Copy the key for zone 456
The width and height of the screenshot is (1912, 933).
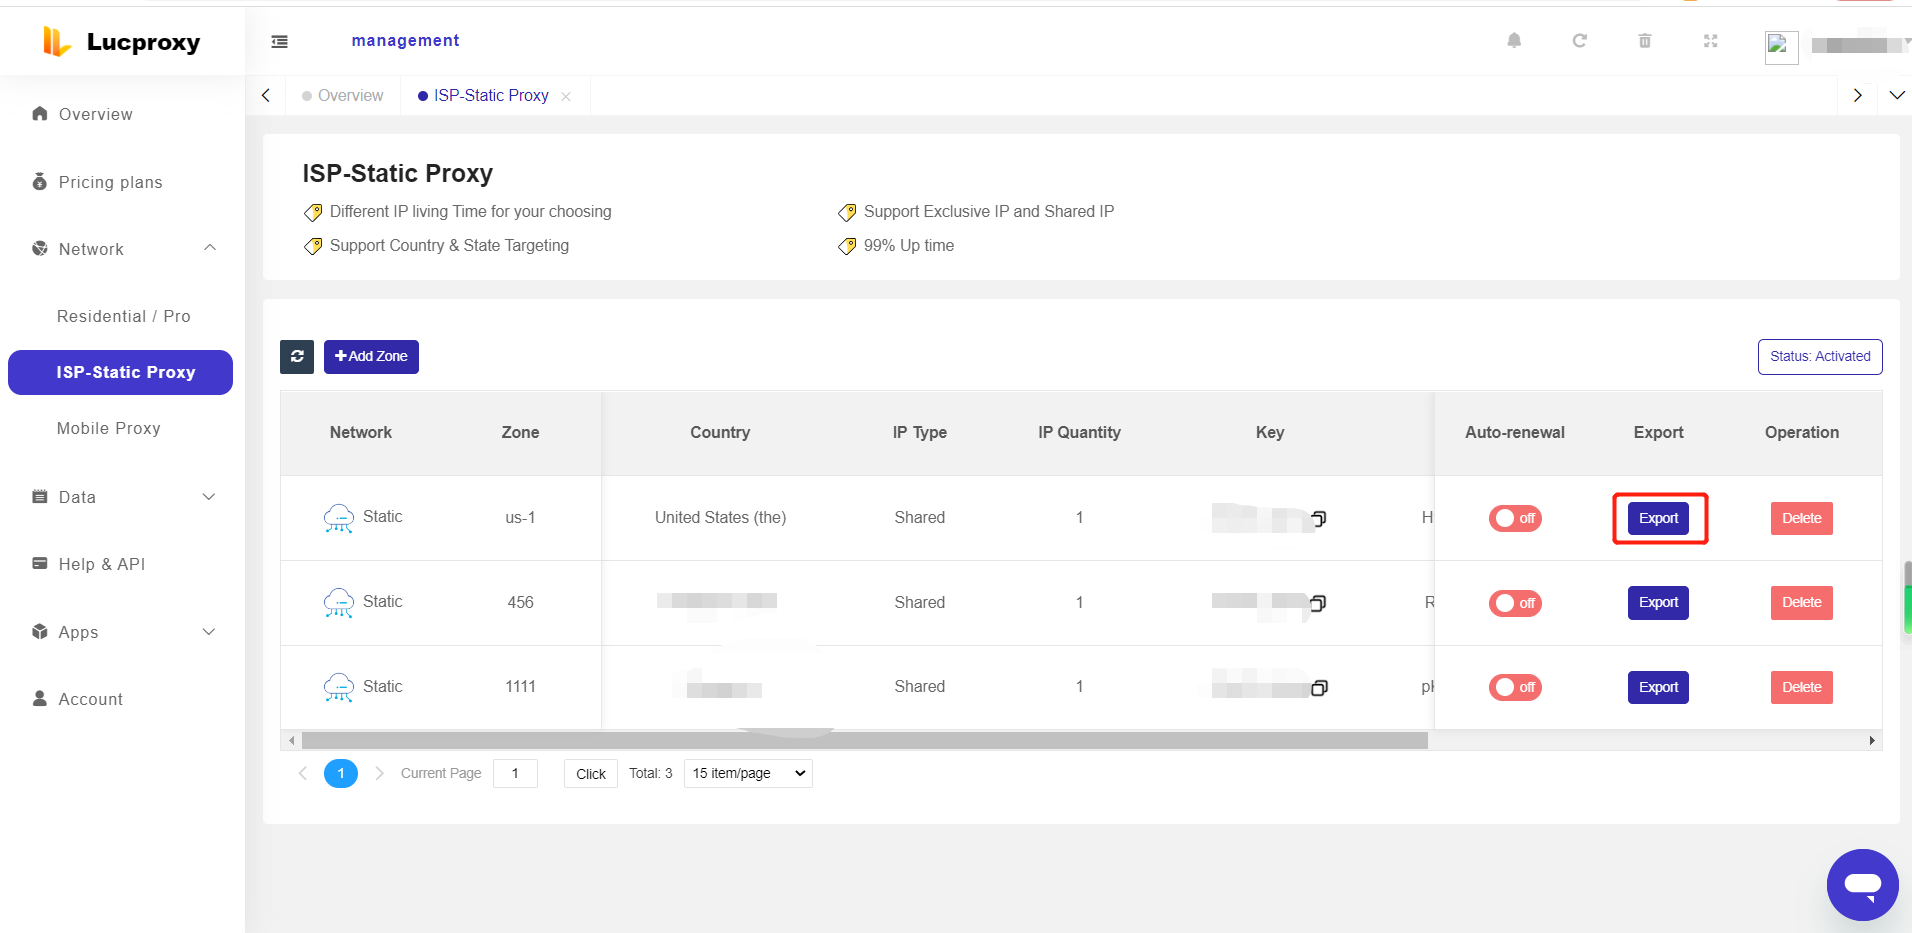[x=1318, y=603]
